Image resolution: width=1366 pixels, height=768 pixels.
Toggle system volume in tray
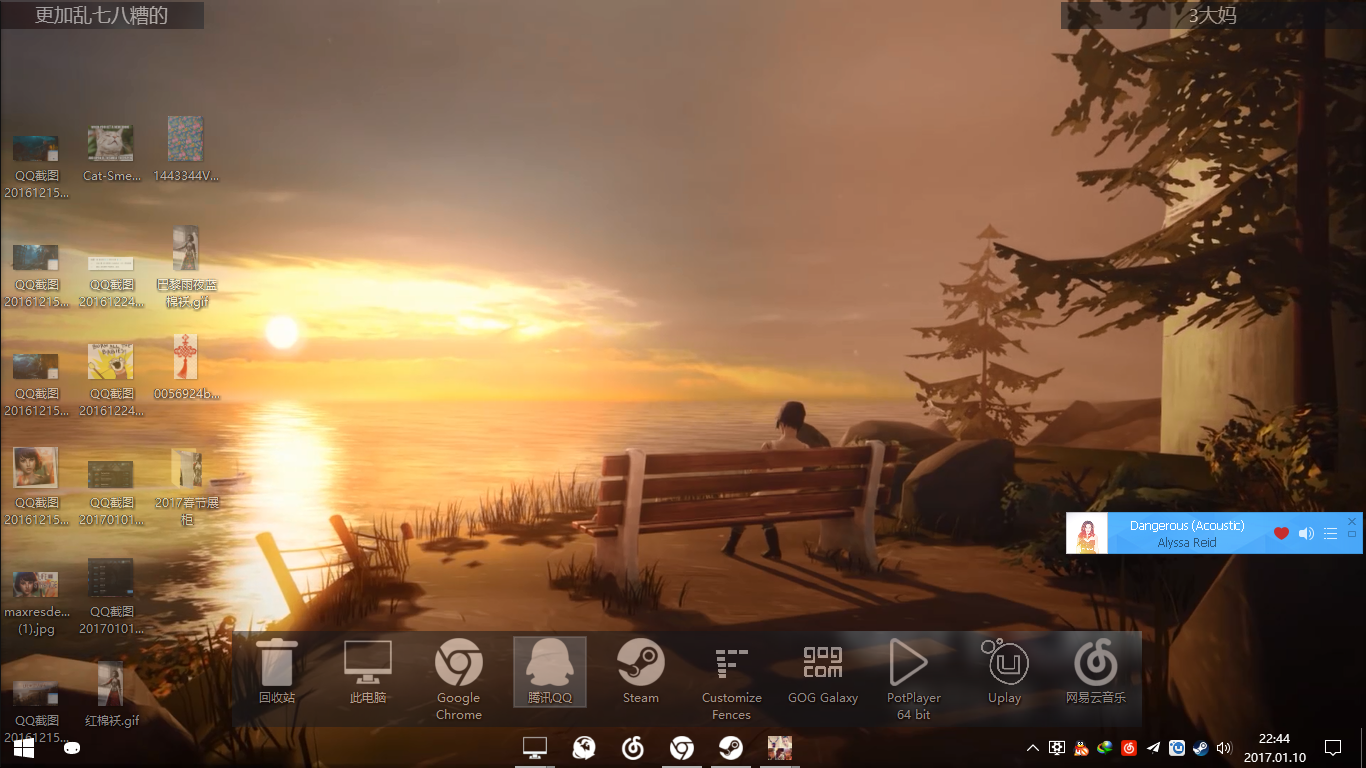1224,747
